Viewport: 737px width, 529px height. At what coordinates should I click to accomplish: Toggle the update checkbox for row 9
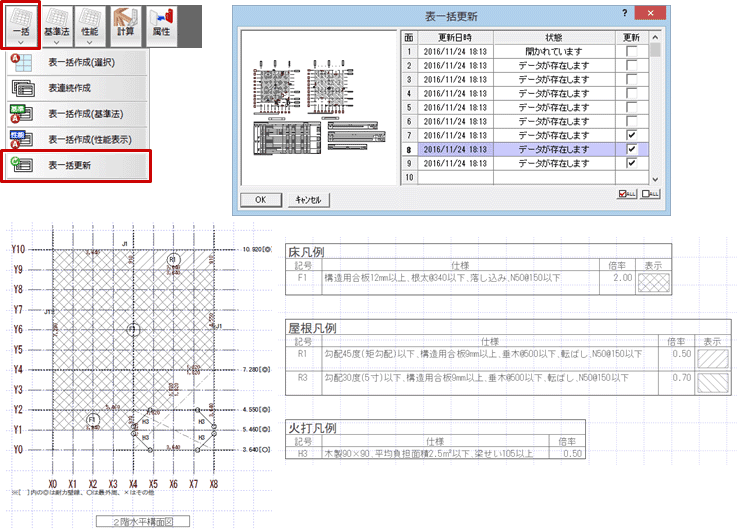[630, 162]
